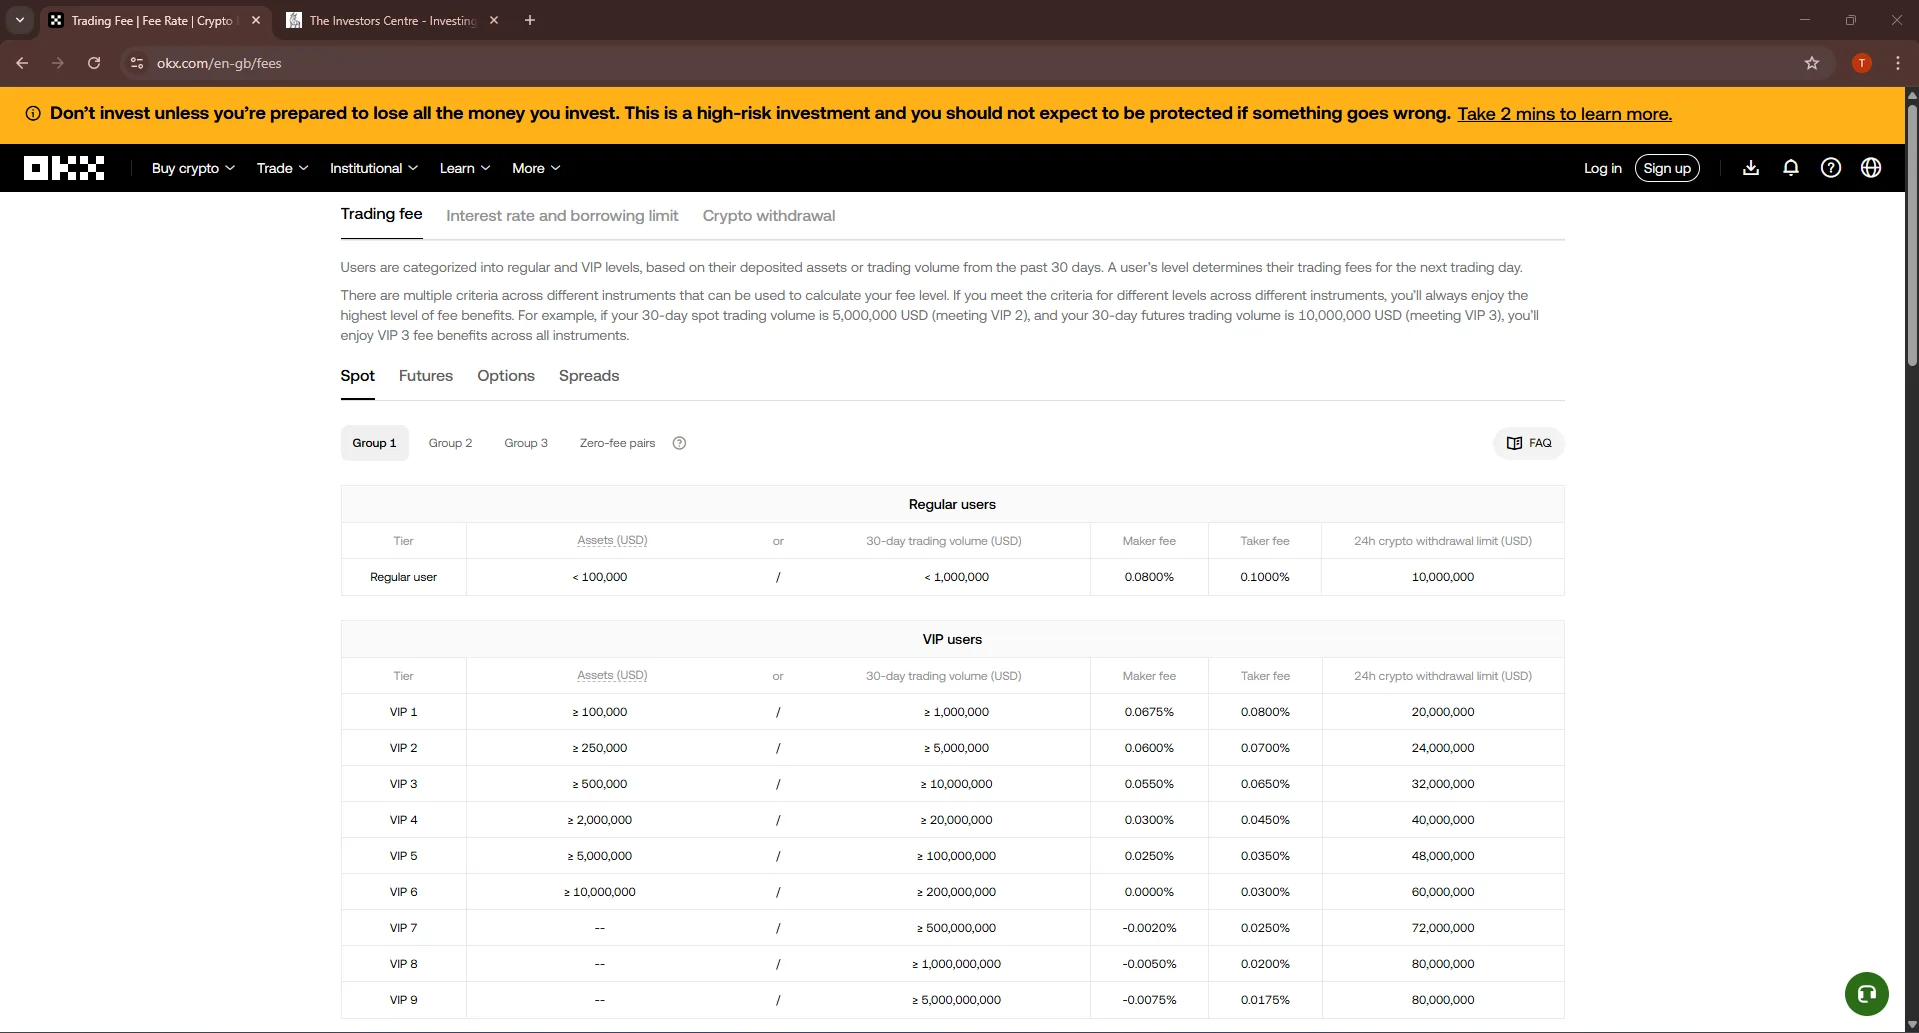This screenshot has height=1033, width=1919.
Task: Close The Investors Centre tab
Action: [494, 20]
